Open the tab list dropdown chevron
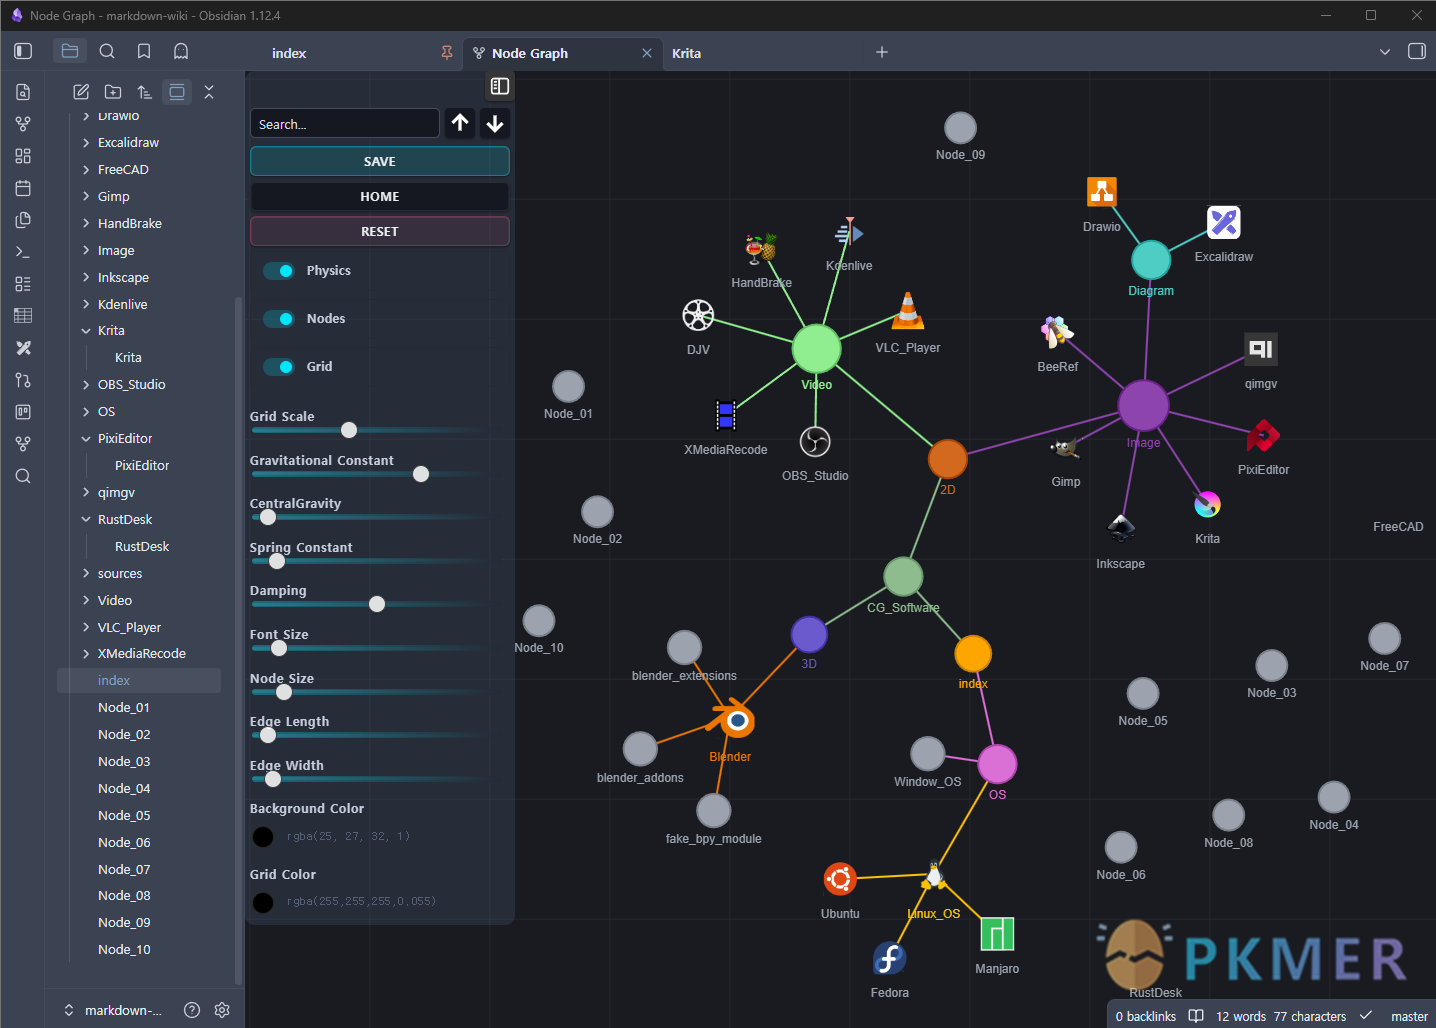This screenshot has height=1028, width=1436. pos(1385,52)
